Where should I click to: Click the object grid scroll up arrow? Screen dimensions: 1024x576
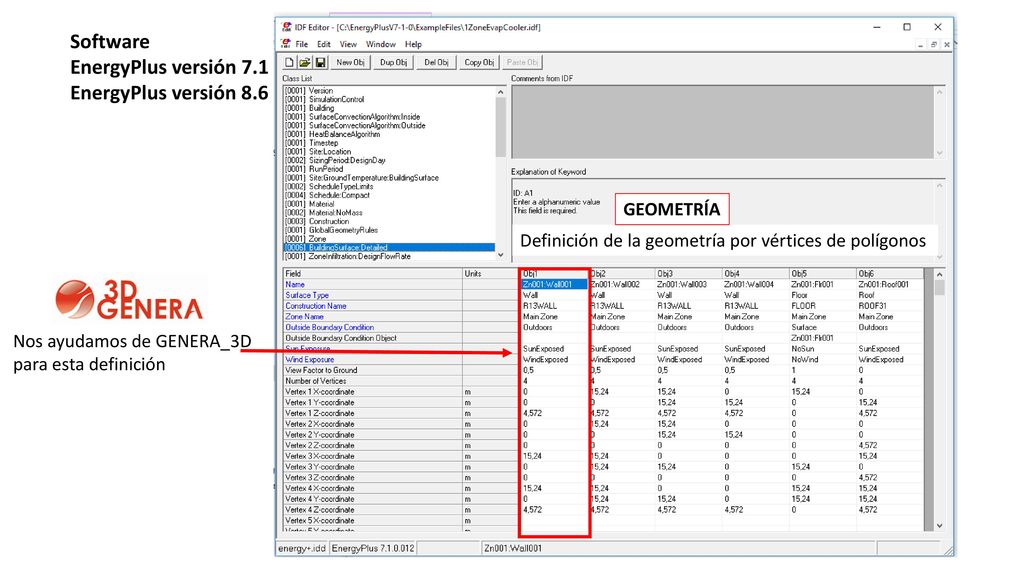tap(940, 274)
